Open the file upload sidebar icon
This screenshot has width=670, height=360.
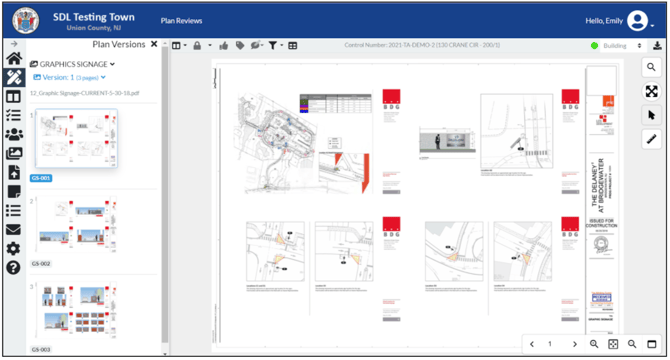point(14,172)
